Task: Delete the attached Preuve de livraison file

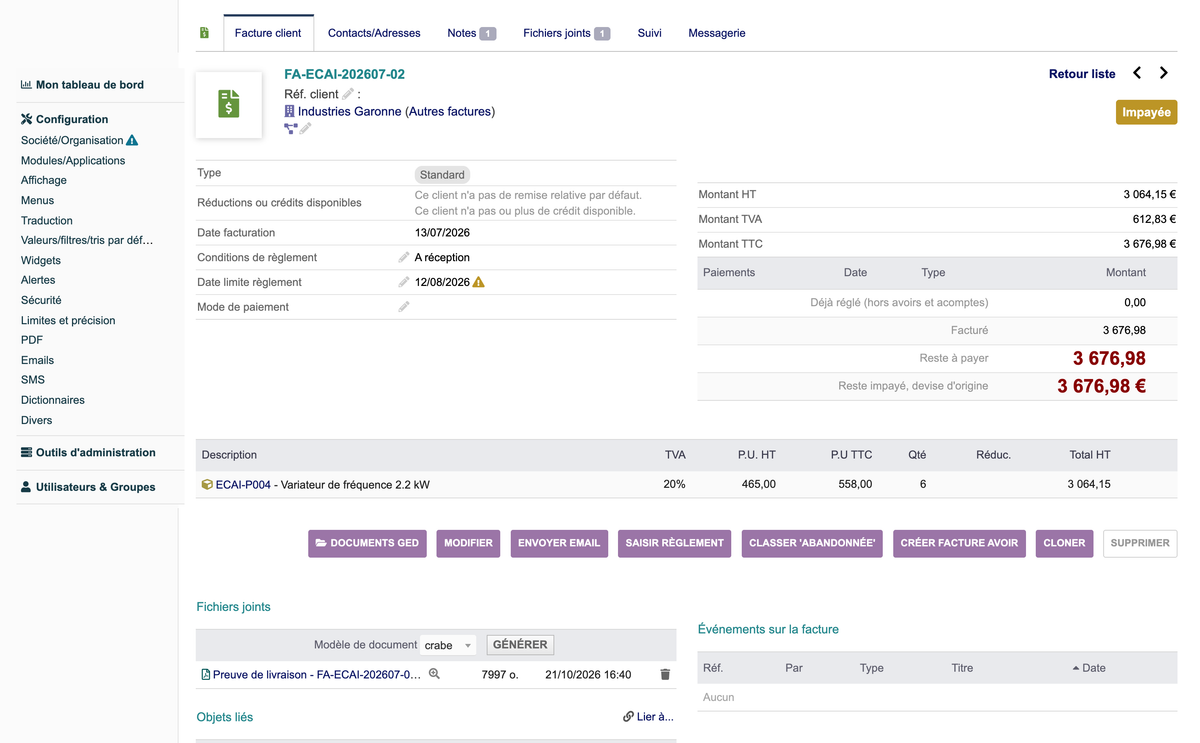Action: 665,675
